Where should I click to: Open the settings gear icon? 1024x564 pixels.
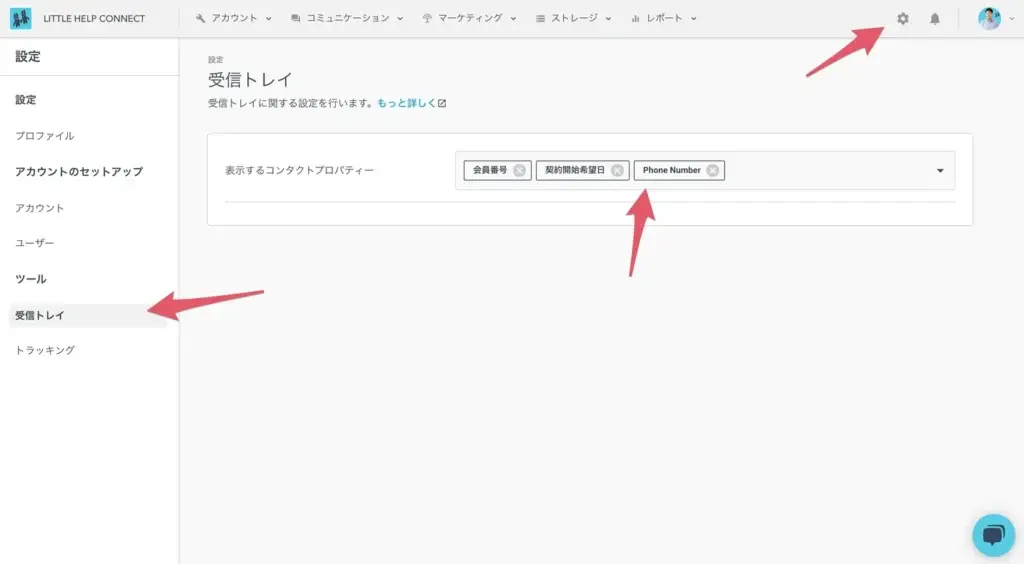[x=903, y=18]
